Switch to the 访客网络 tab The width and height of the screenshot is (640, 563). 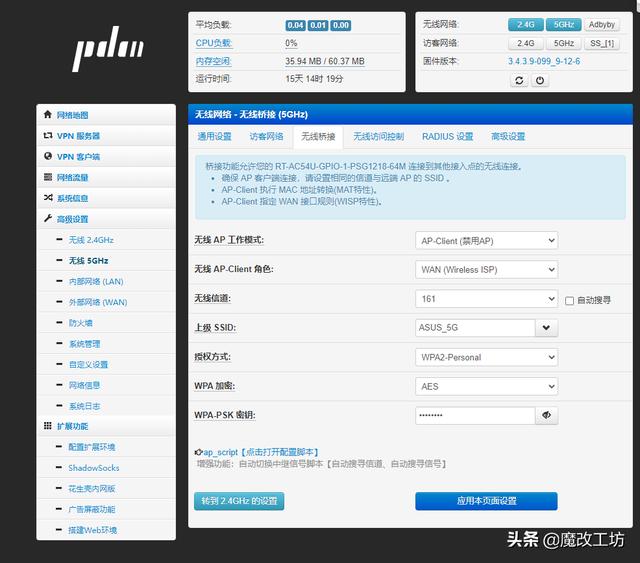tap(266, 137)
